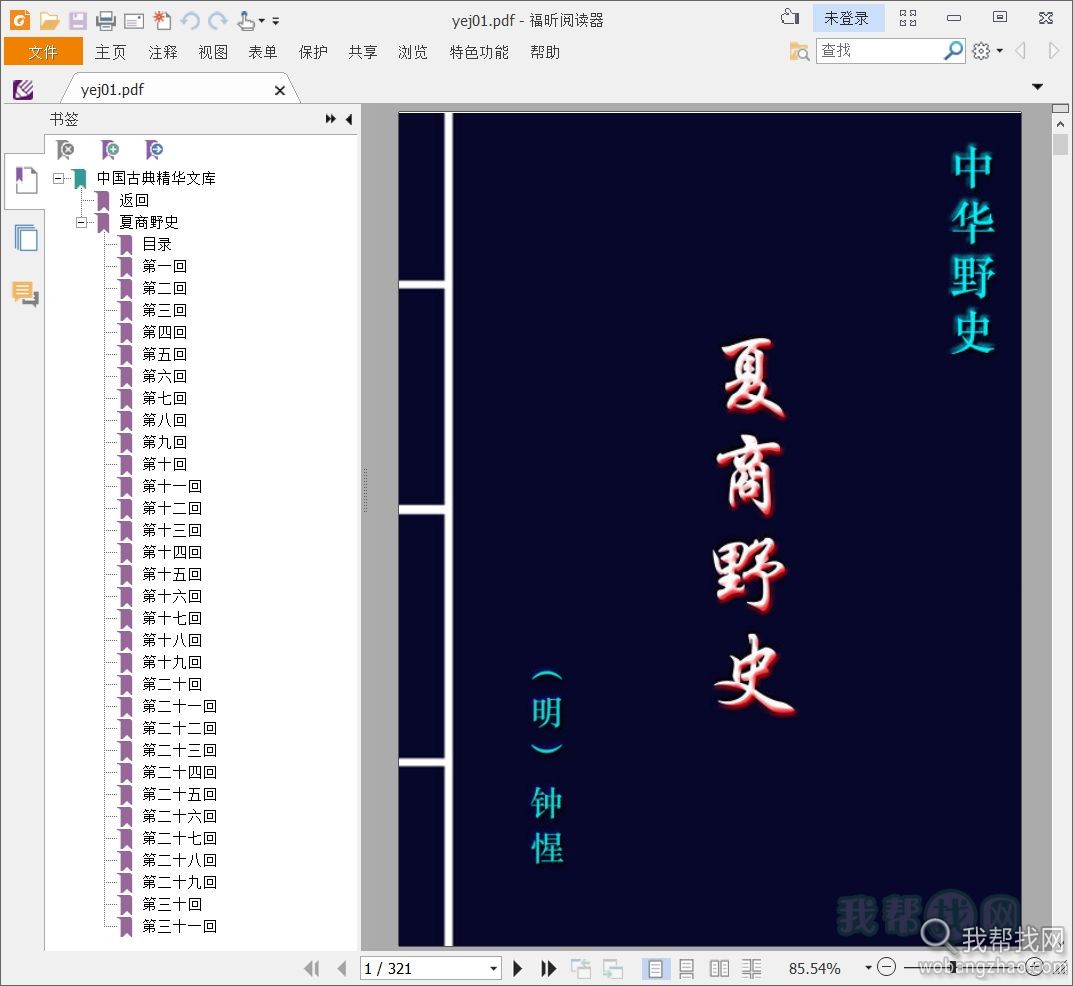Switch to the 特色功能 ribbon tab
Viewport: 1073px width, 986px height.
pos(479,52)
